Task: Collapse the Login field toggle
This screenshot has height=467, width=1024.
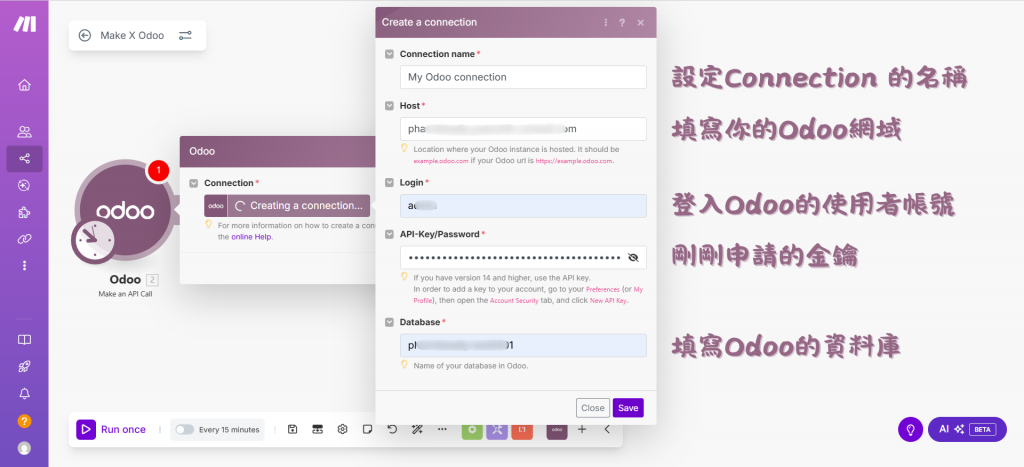Action: pyautogui.click(x=389, y=182)
